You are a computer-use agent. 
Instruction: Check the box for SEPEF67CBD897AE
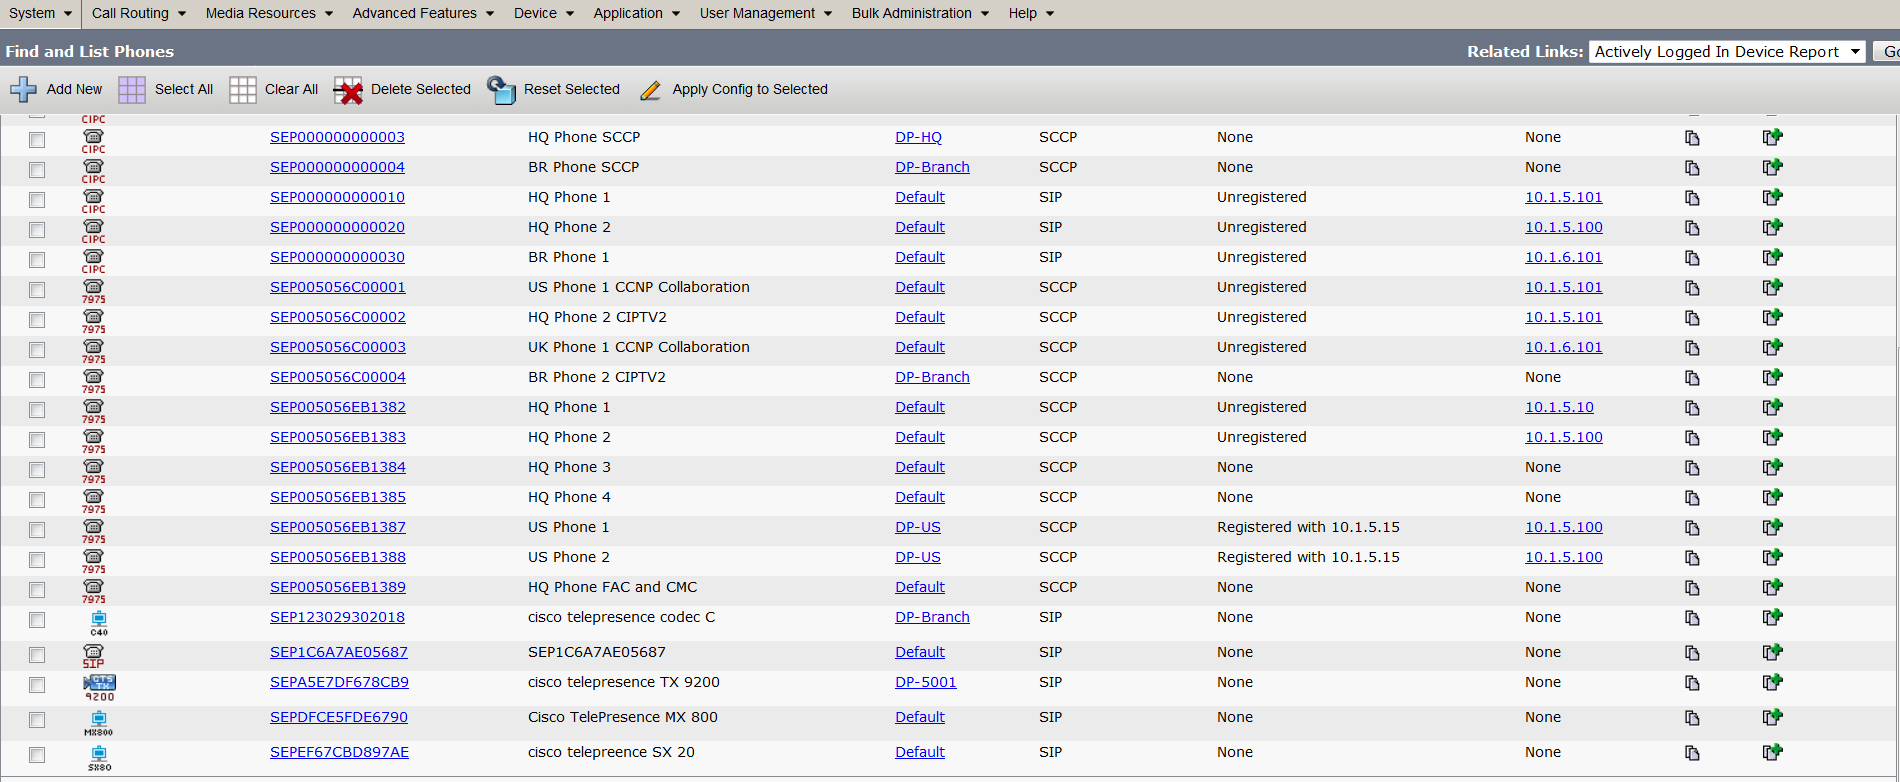pos(37,755)
